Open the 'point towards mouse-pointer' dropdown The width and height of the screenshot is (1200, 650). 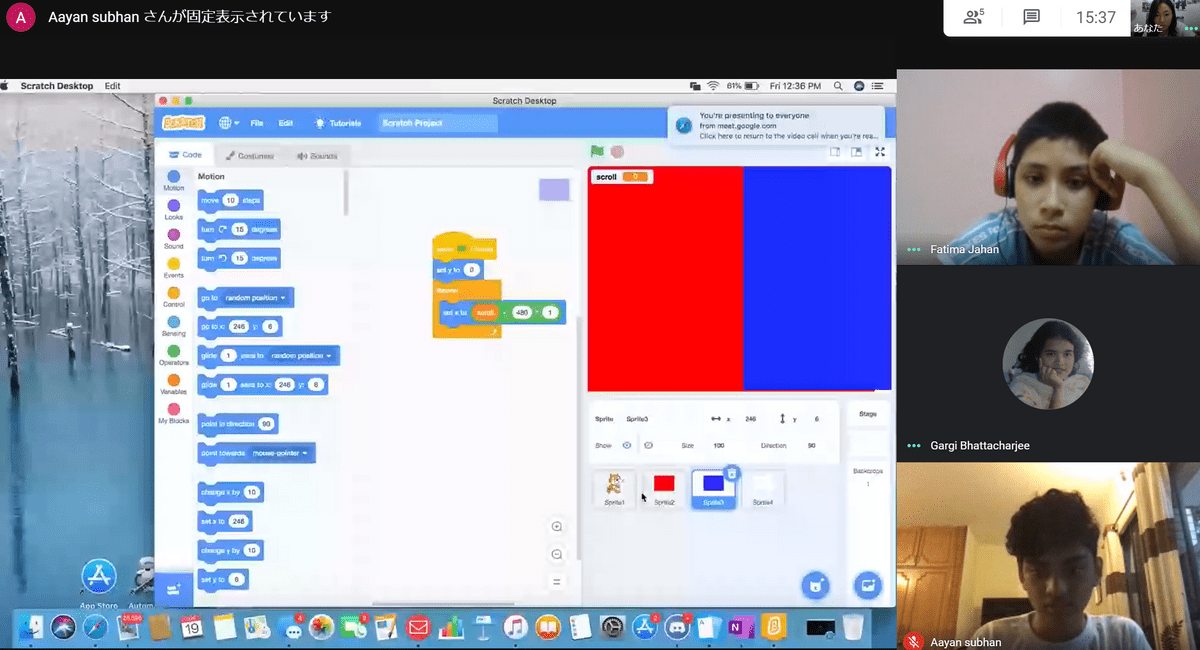(x=281, y=453)
